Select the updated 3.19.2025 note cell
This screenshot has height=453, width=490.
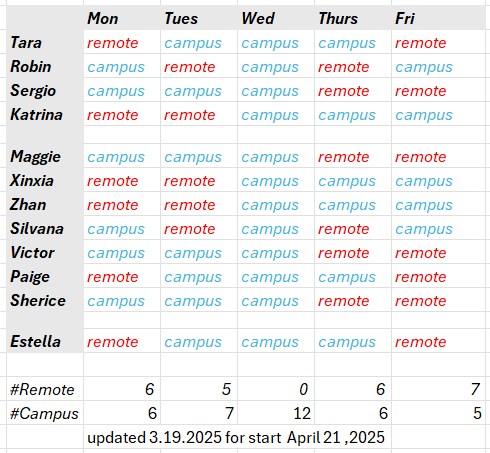[237, 437]
